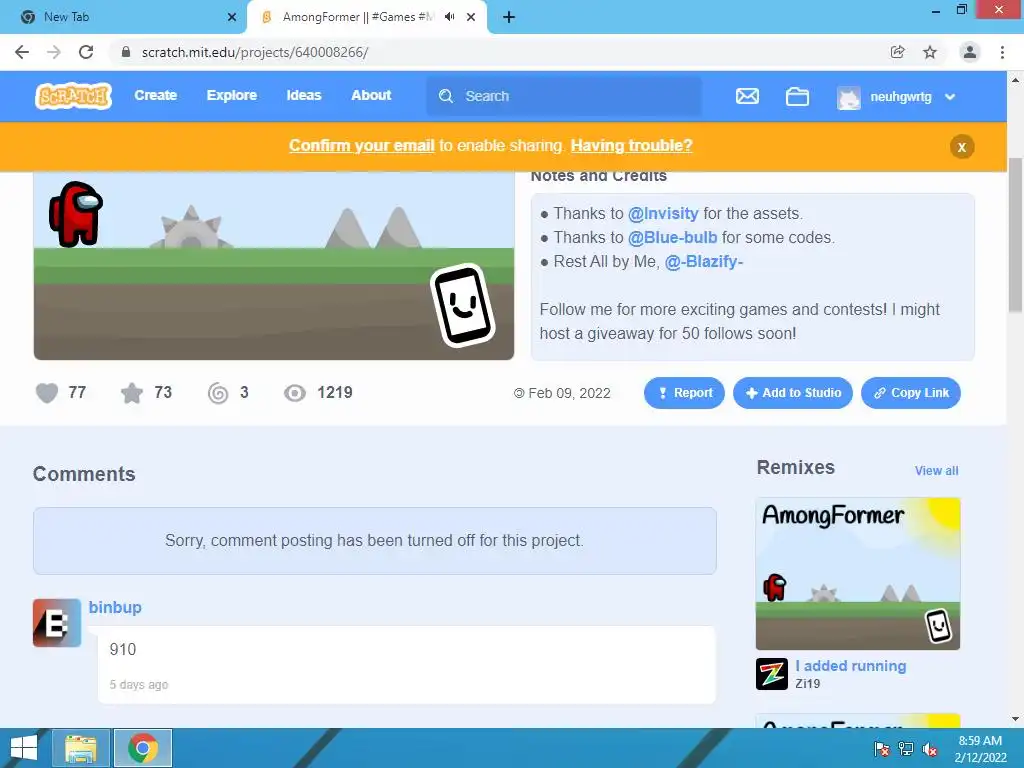Click the search magnifier icon
The image size is (1024, 768).
tap(446, 96)
